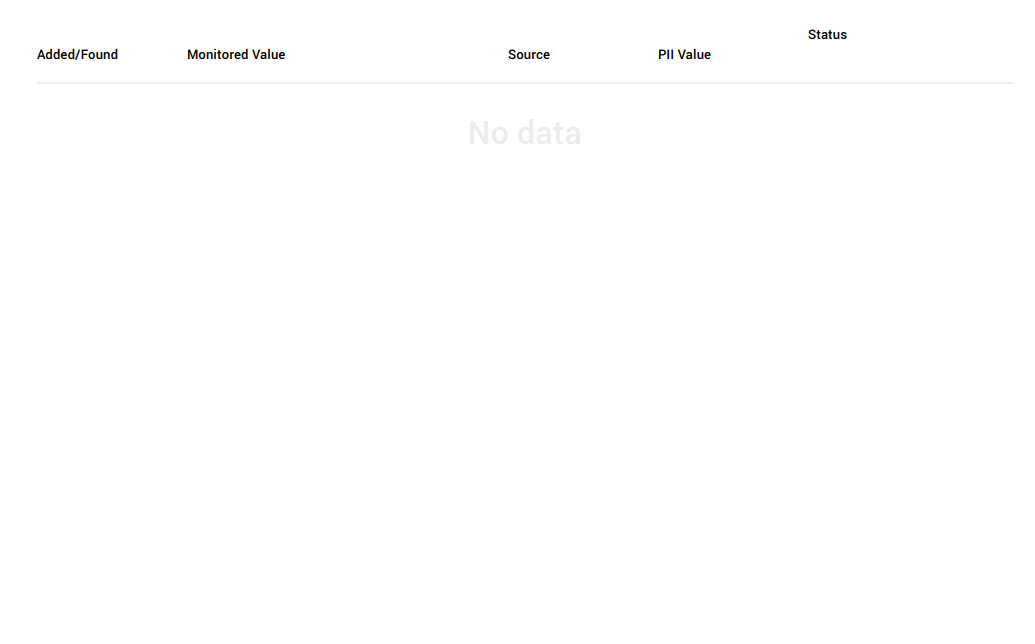Sort the table by Status
The height and width of the screenshot is (644, 1035).
coord(827,35)
